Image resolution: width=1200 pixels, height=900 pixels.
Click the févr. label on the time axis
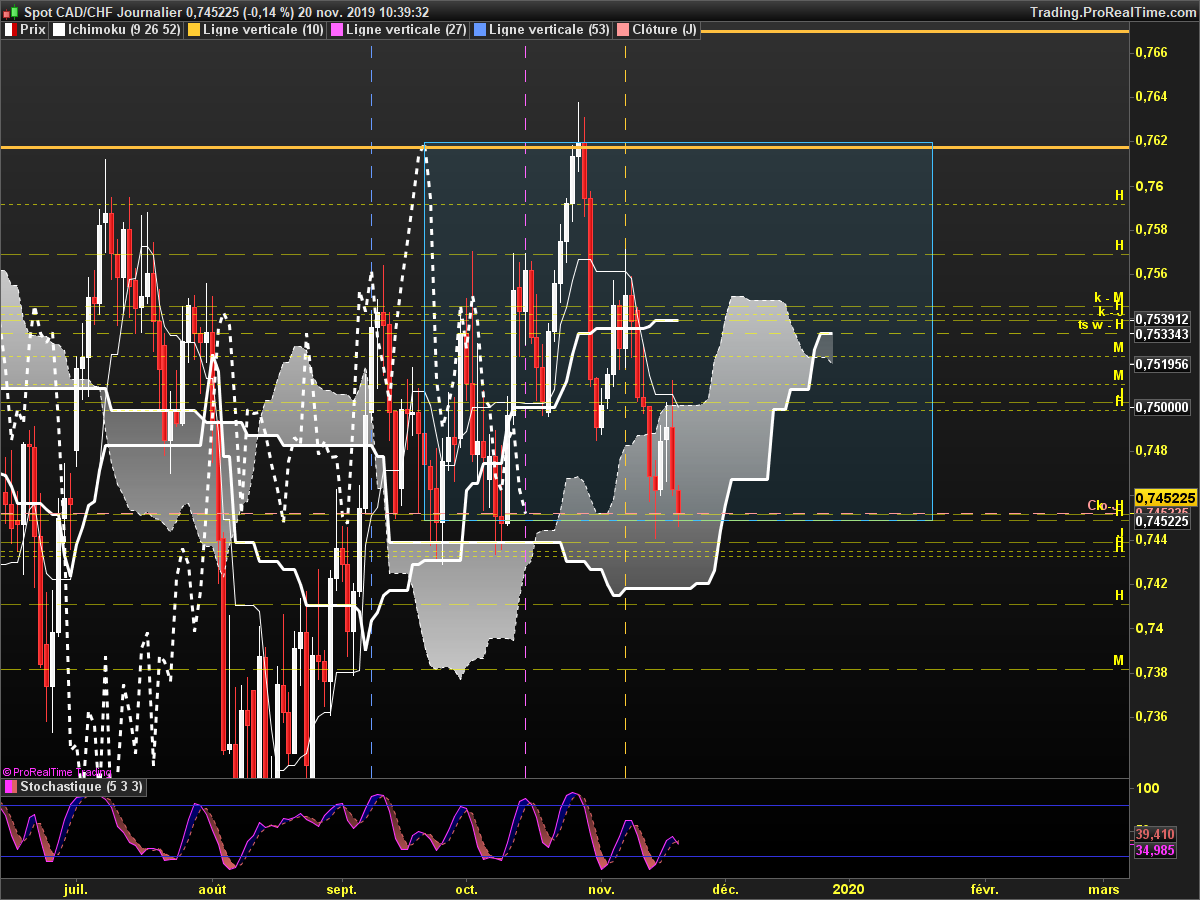coord(984,888)
